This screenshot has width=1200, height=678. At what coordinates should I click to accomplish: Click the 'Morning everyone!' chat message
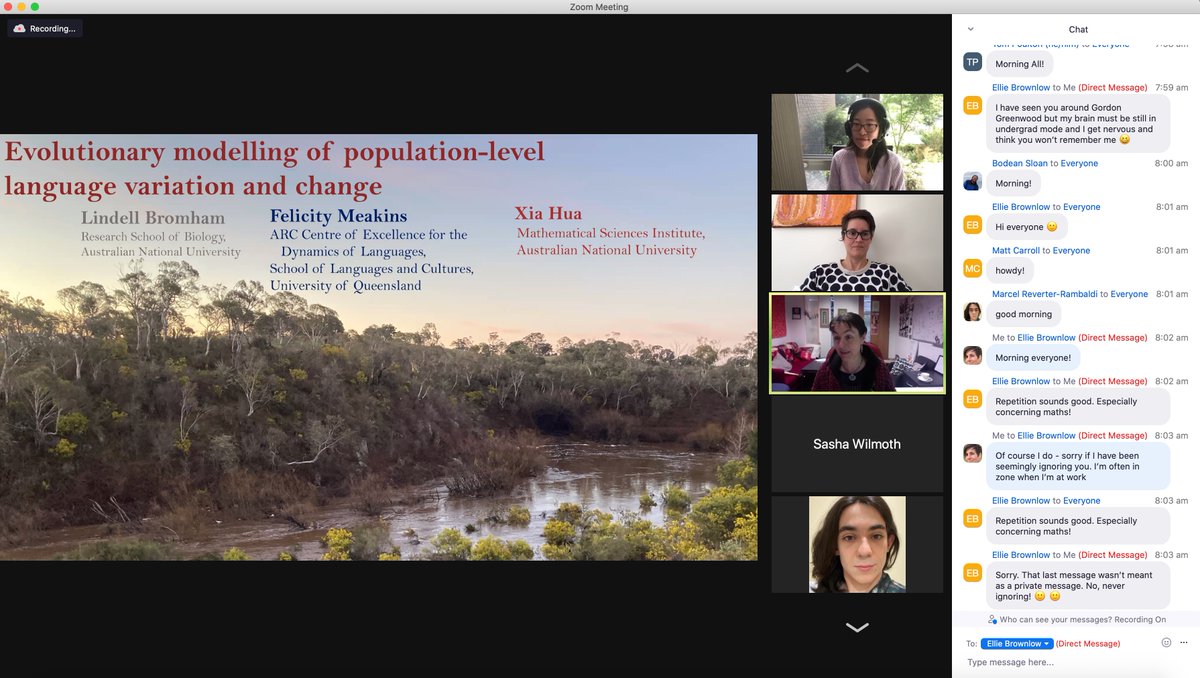[x=1033, y=358]
